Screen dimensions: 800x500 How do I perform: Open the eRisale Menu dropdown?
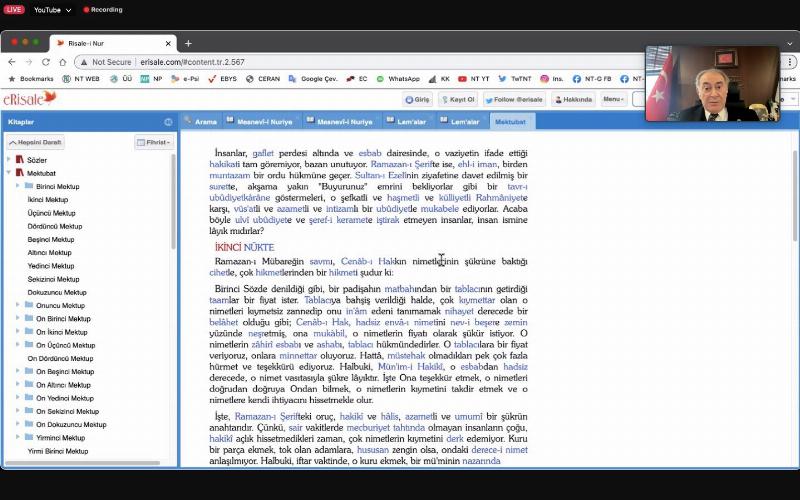point(614,99)
